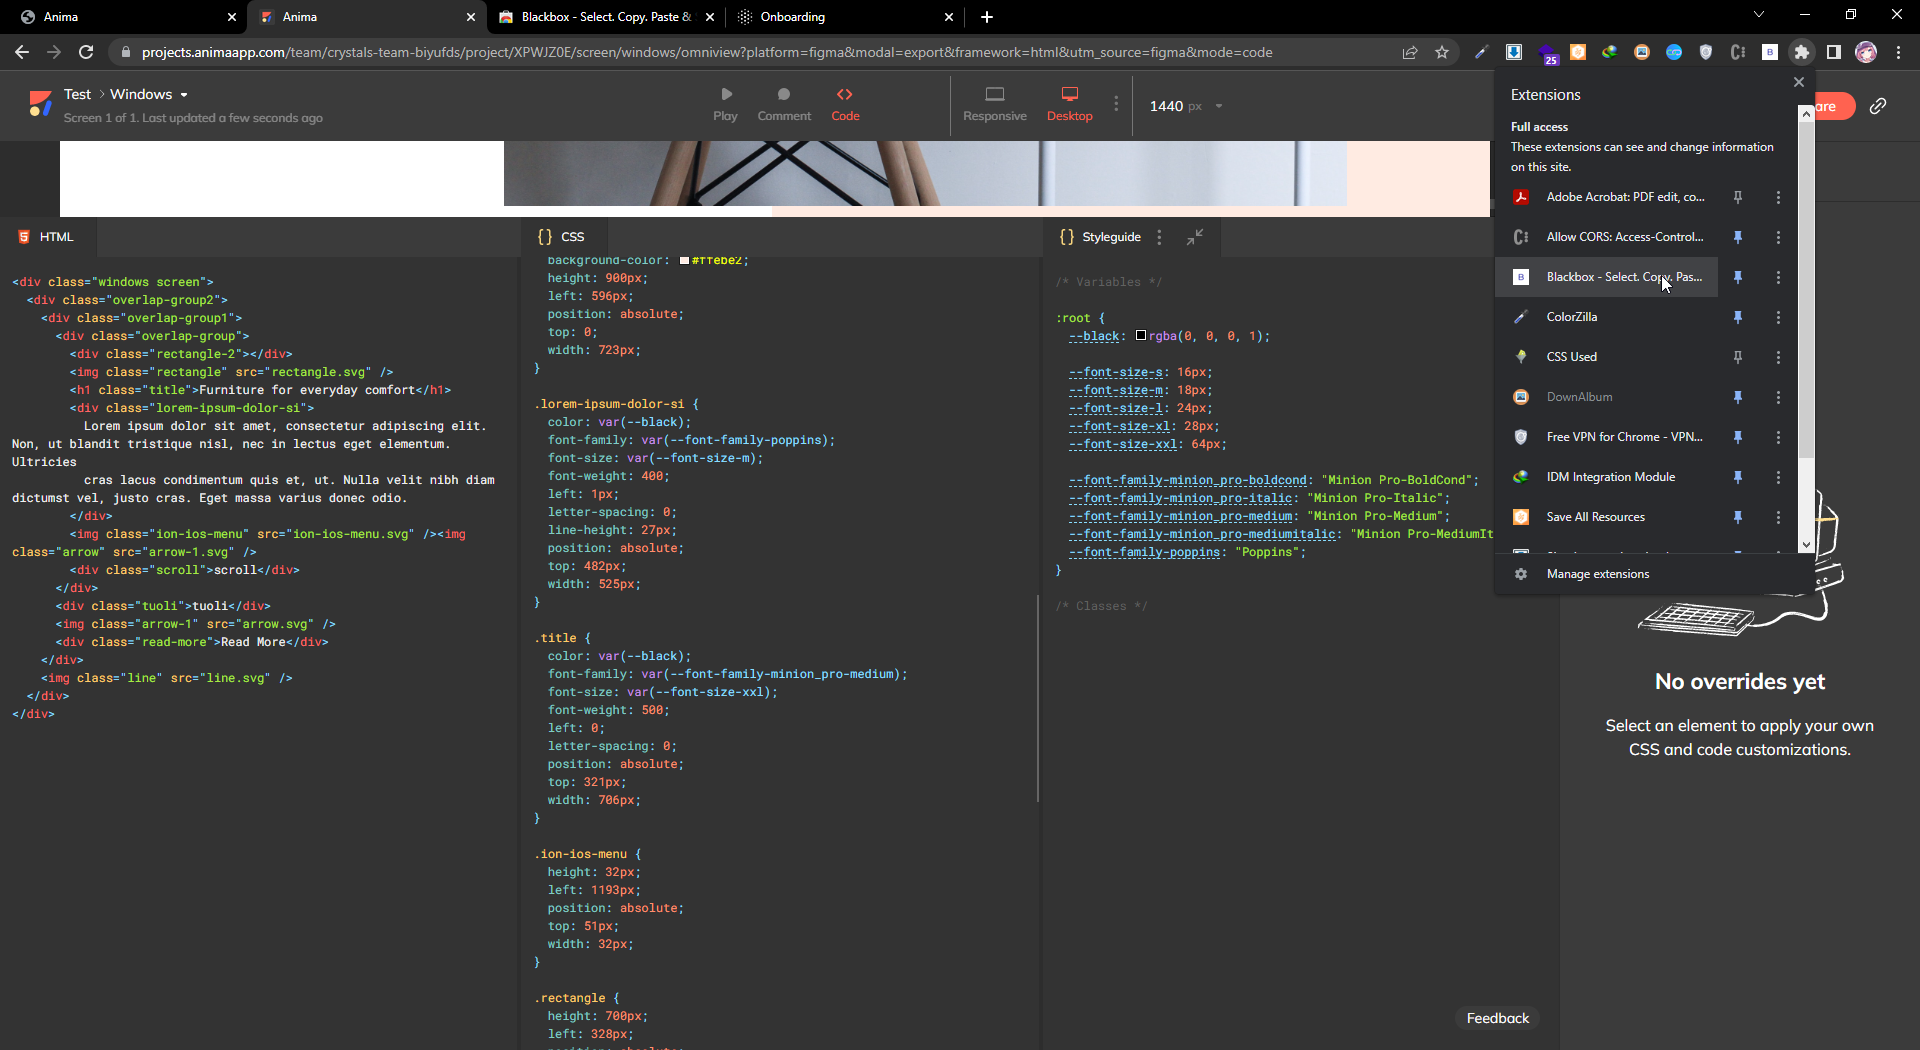Viewport: 1920px width, 1050px height.
Task: Unpin the Free VPN for Chrome extension
Action: point(1738,437)
